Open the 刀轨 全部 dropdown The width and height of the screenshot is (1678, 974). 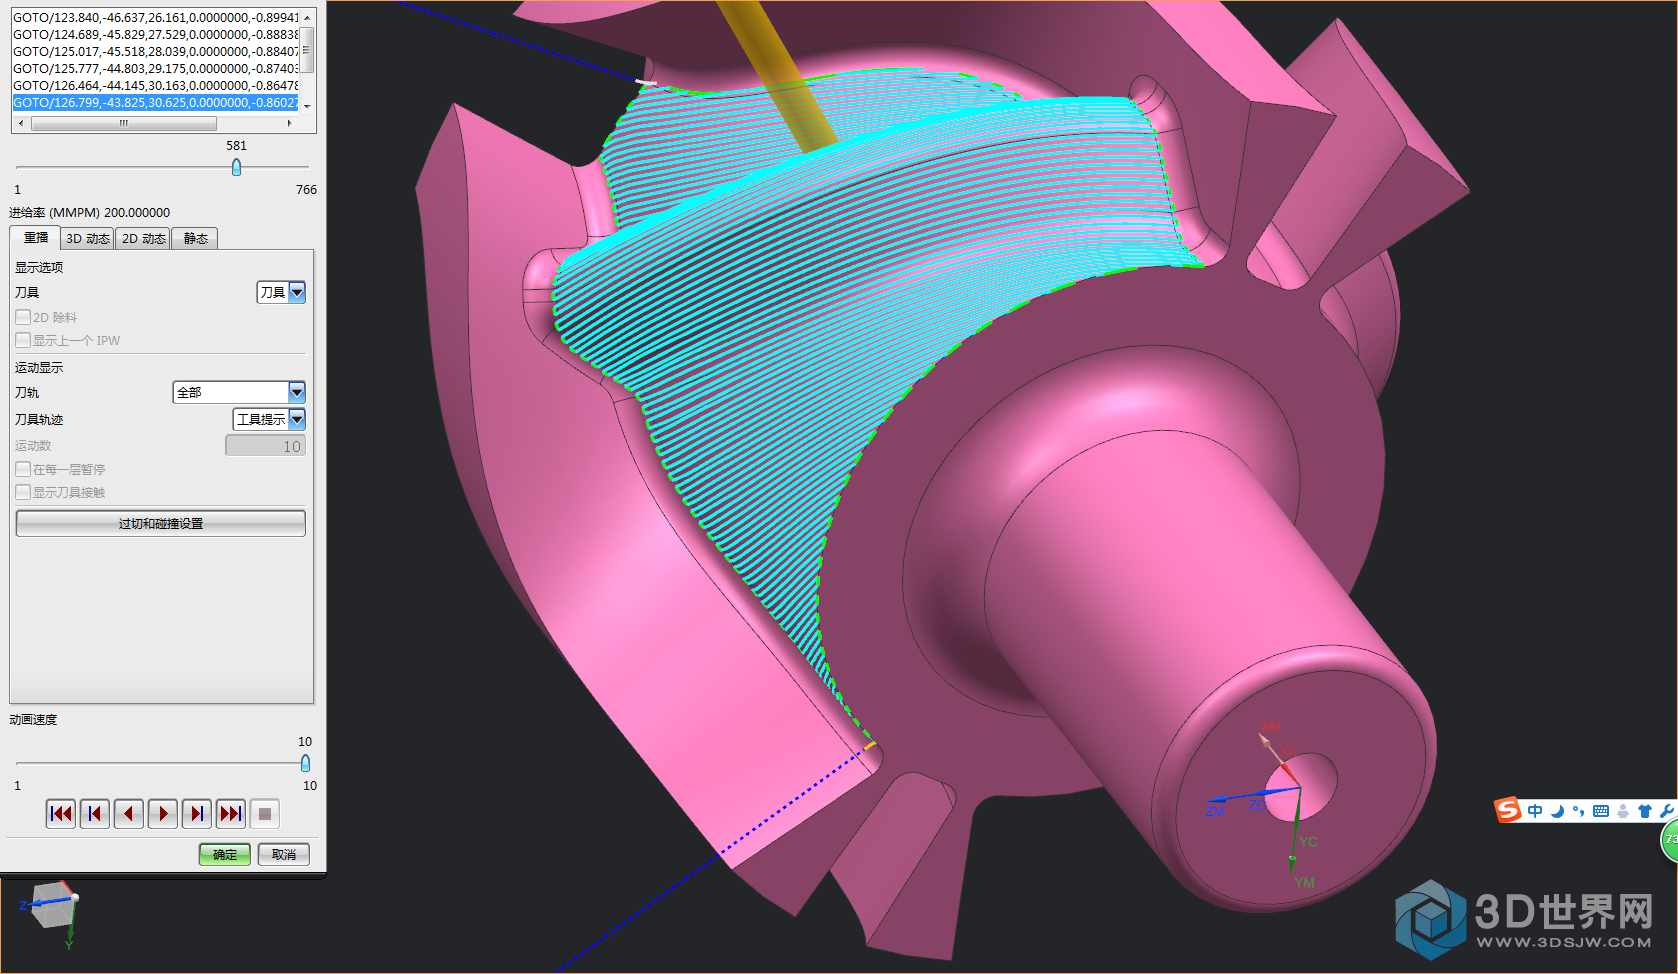[x=239, y=392]
